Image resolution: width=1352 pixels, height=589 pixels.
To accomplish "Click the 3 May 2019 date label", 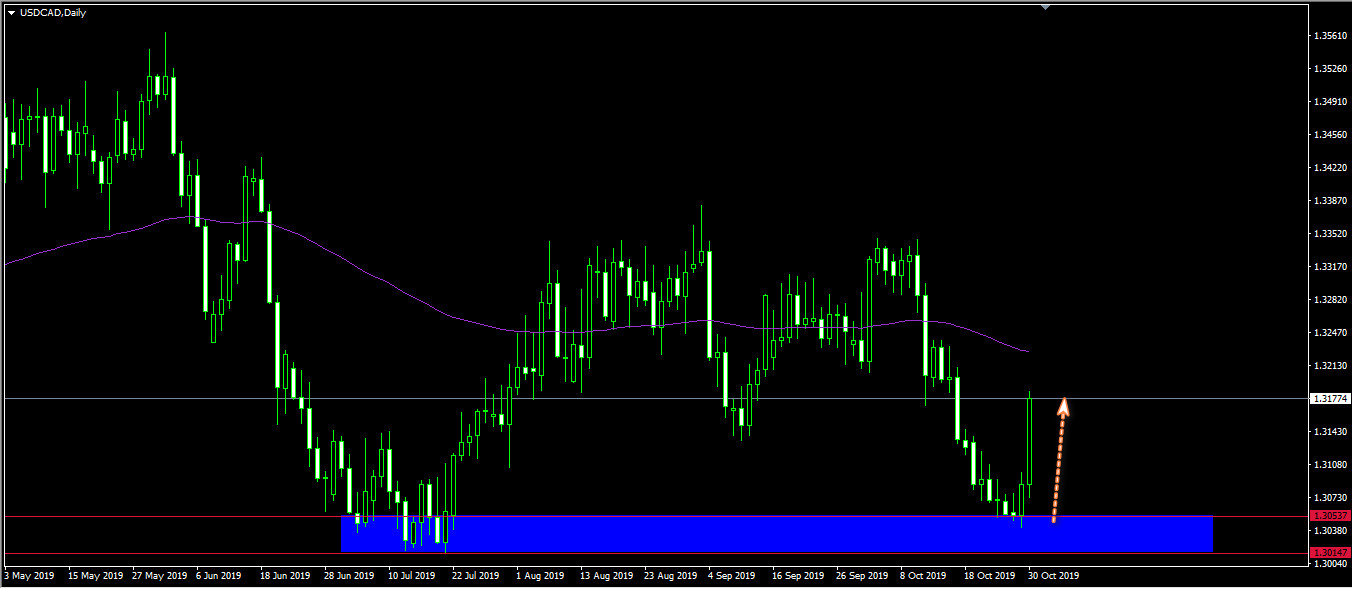I will [x=29, y=576].
